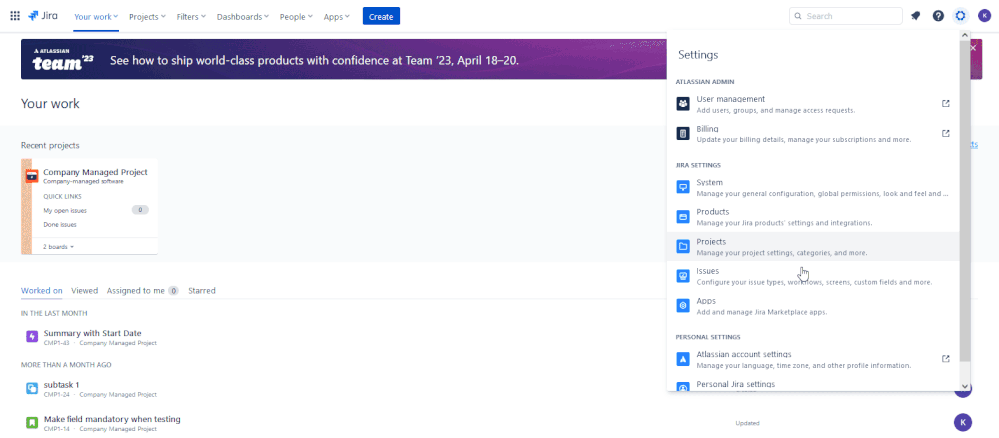The image size is (999, 438).
Task: Open the user profile avatar in header
Action: 984,16
